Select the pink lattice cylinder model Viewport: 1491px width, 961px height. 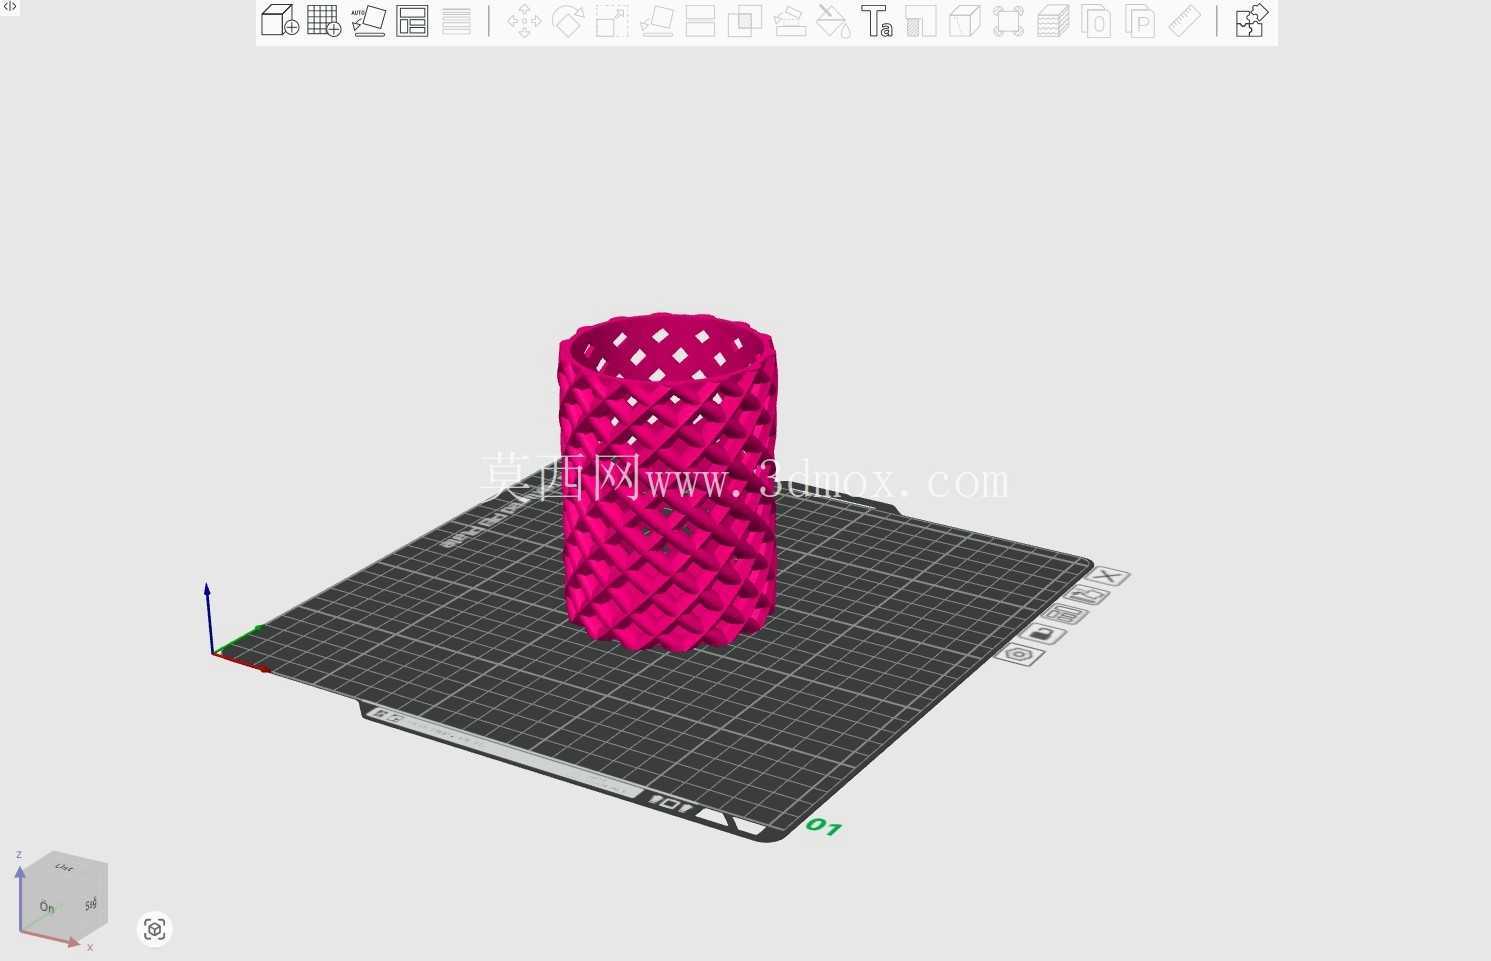668,482
